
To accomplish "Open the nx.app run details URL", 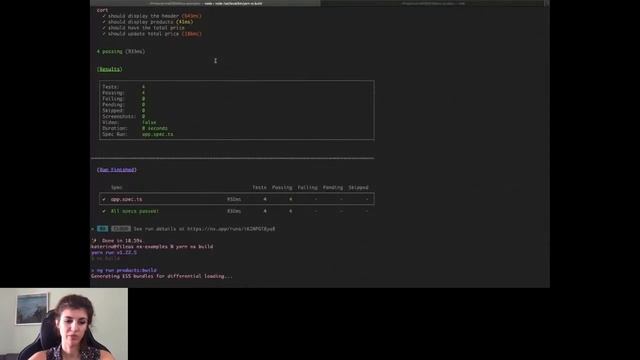I will click(x=231, y=229).
